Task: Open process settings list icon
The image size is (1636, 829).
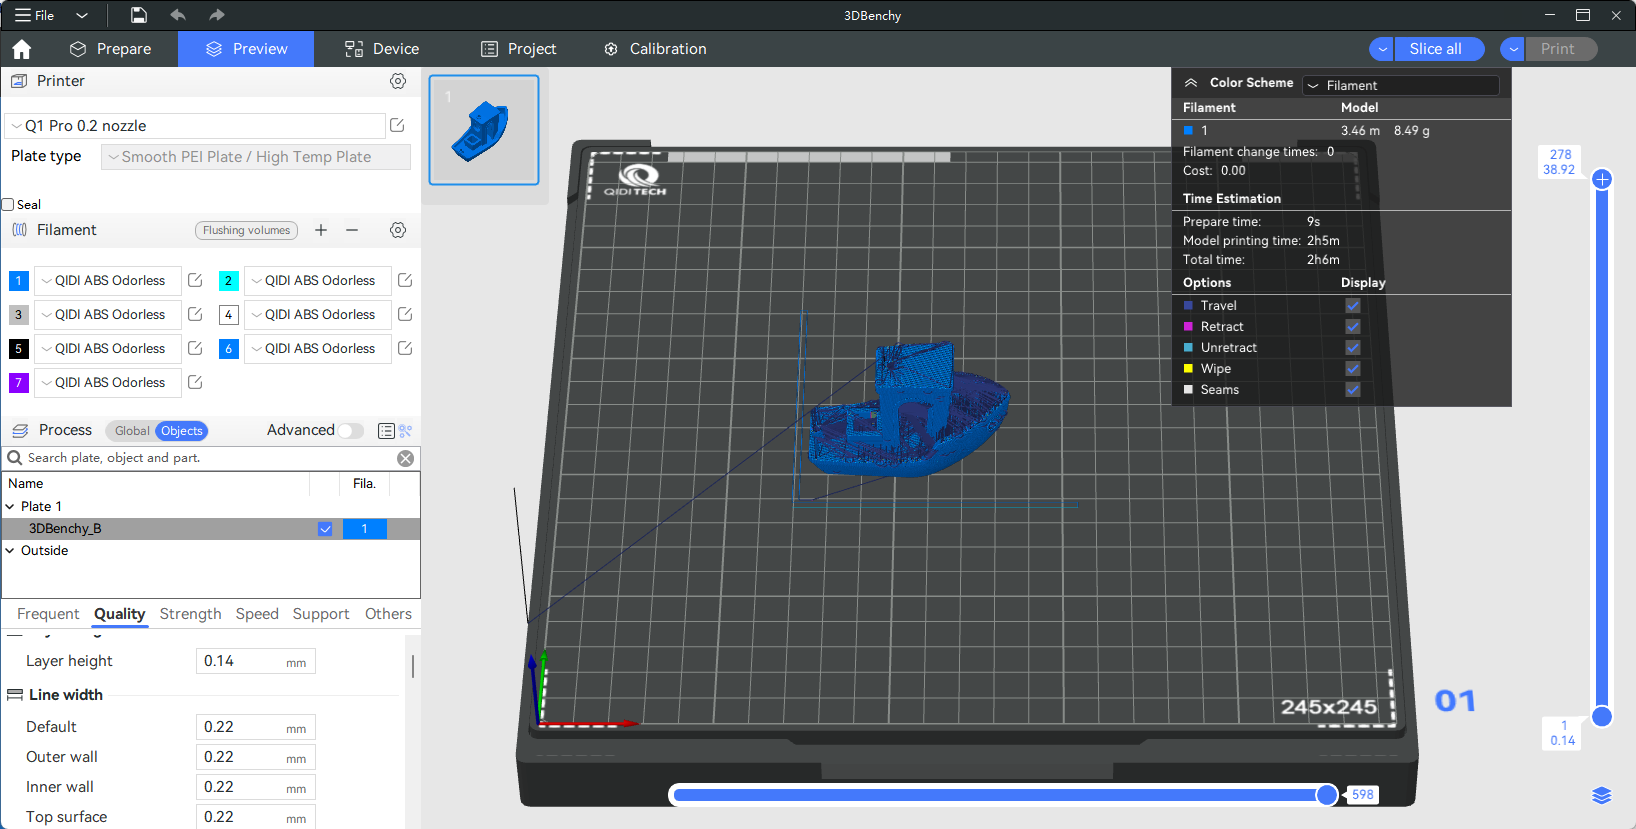Action: point(386,431)
